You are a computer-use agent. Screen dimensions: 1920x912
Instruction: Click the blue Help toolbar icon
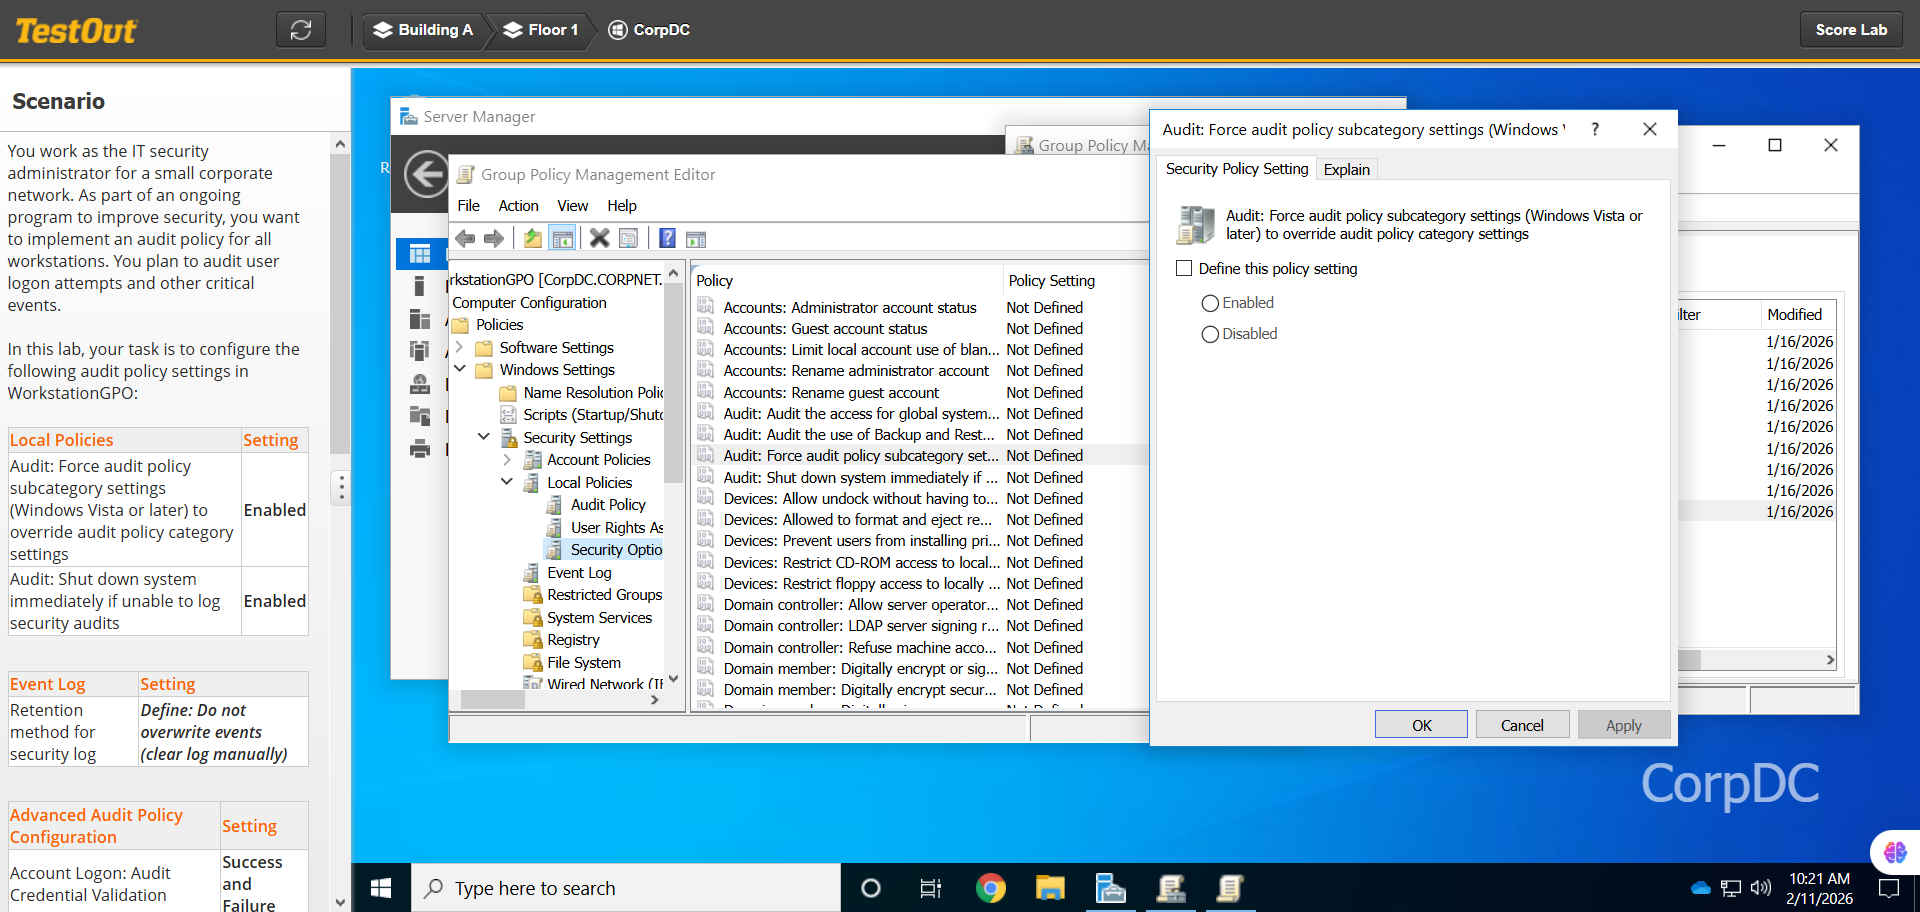click(667, 238)
